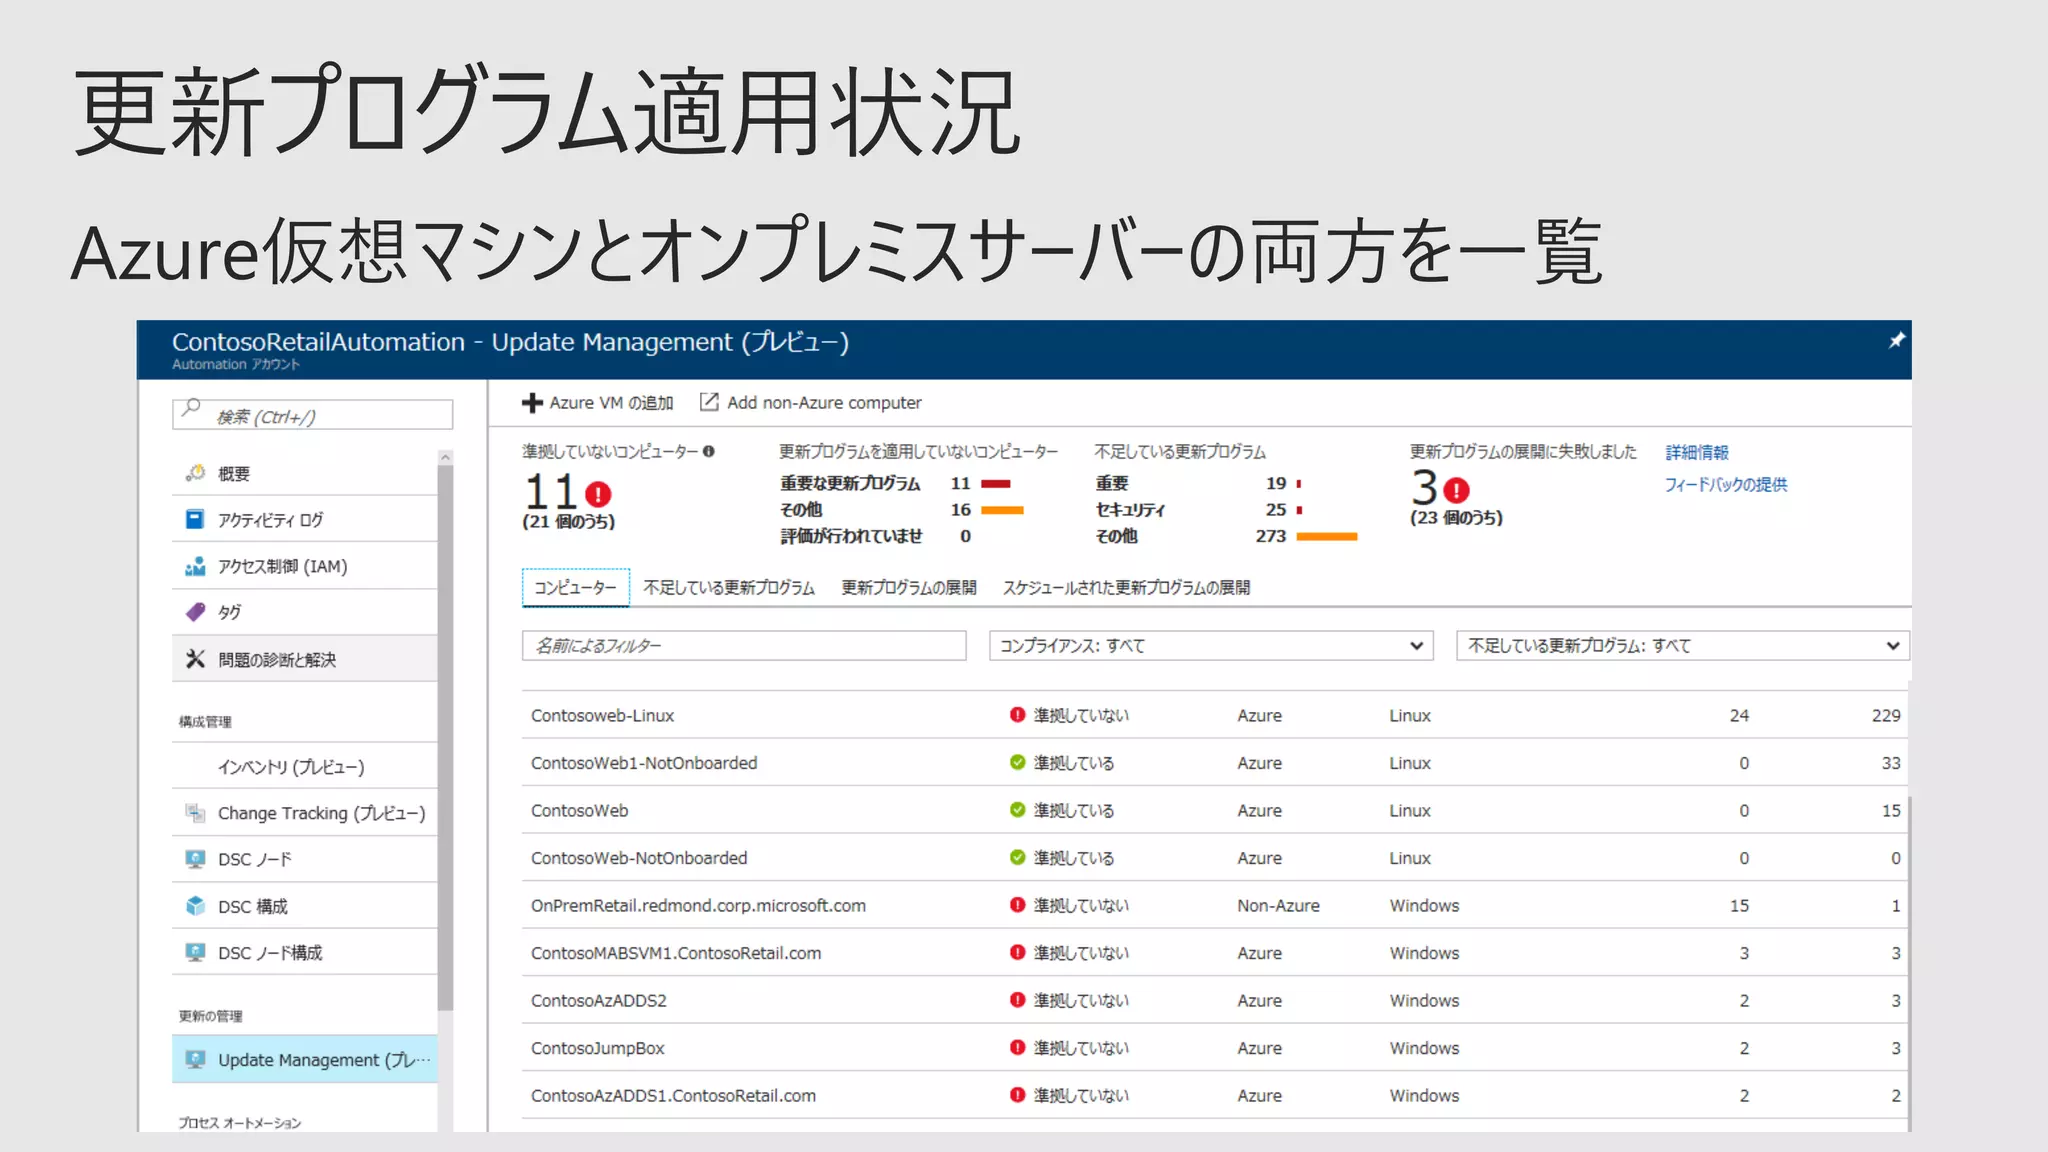
Task: Open スケジュールされた更新プログラムの展開 tab
Action: pos(1126,588)
